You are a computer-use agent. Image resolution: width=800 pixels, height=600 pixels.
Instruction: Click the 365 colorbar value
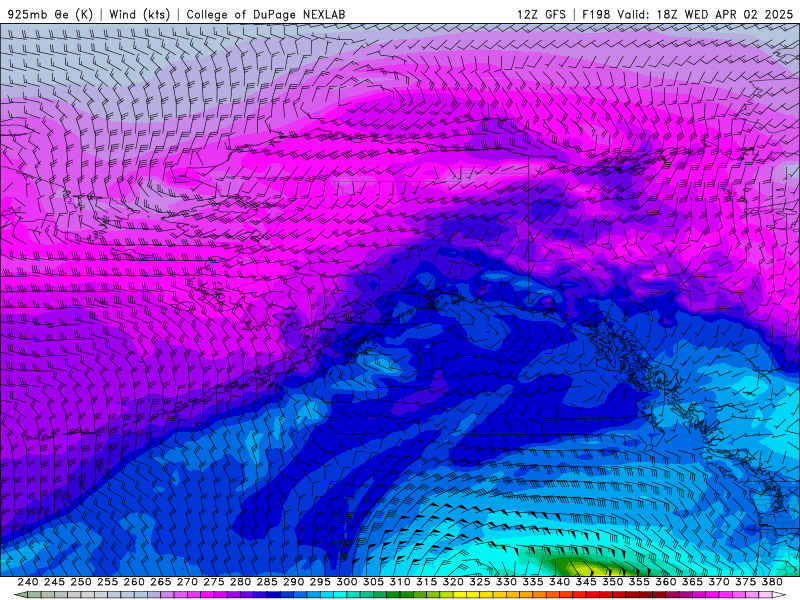[692, 582]
